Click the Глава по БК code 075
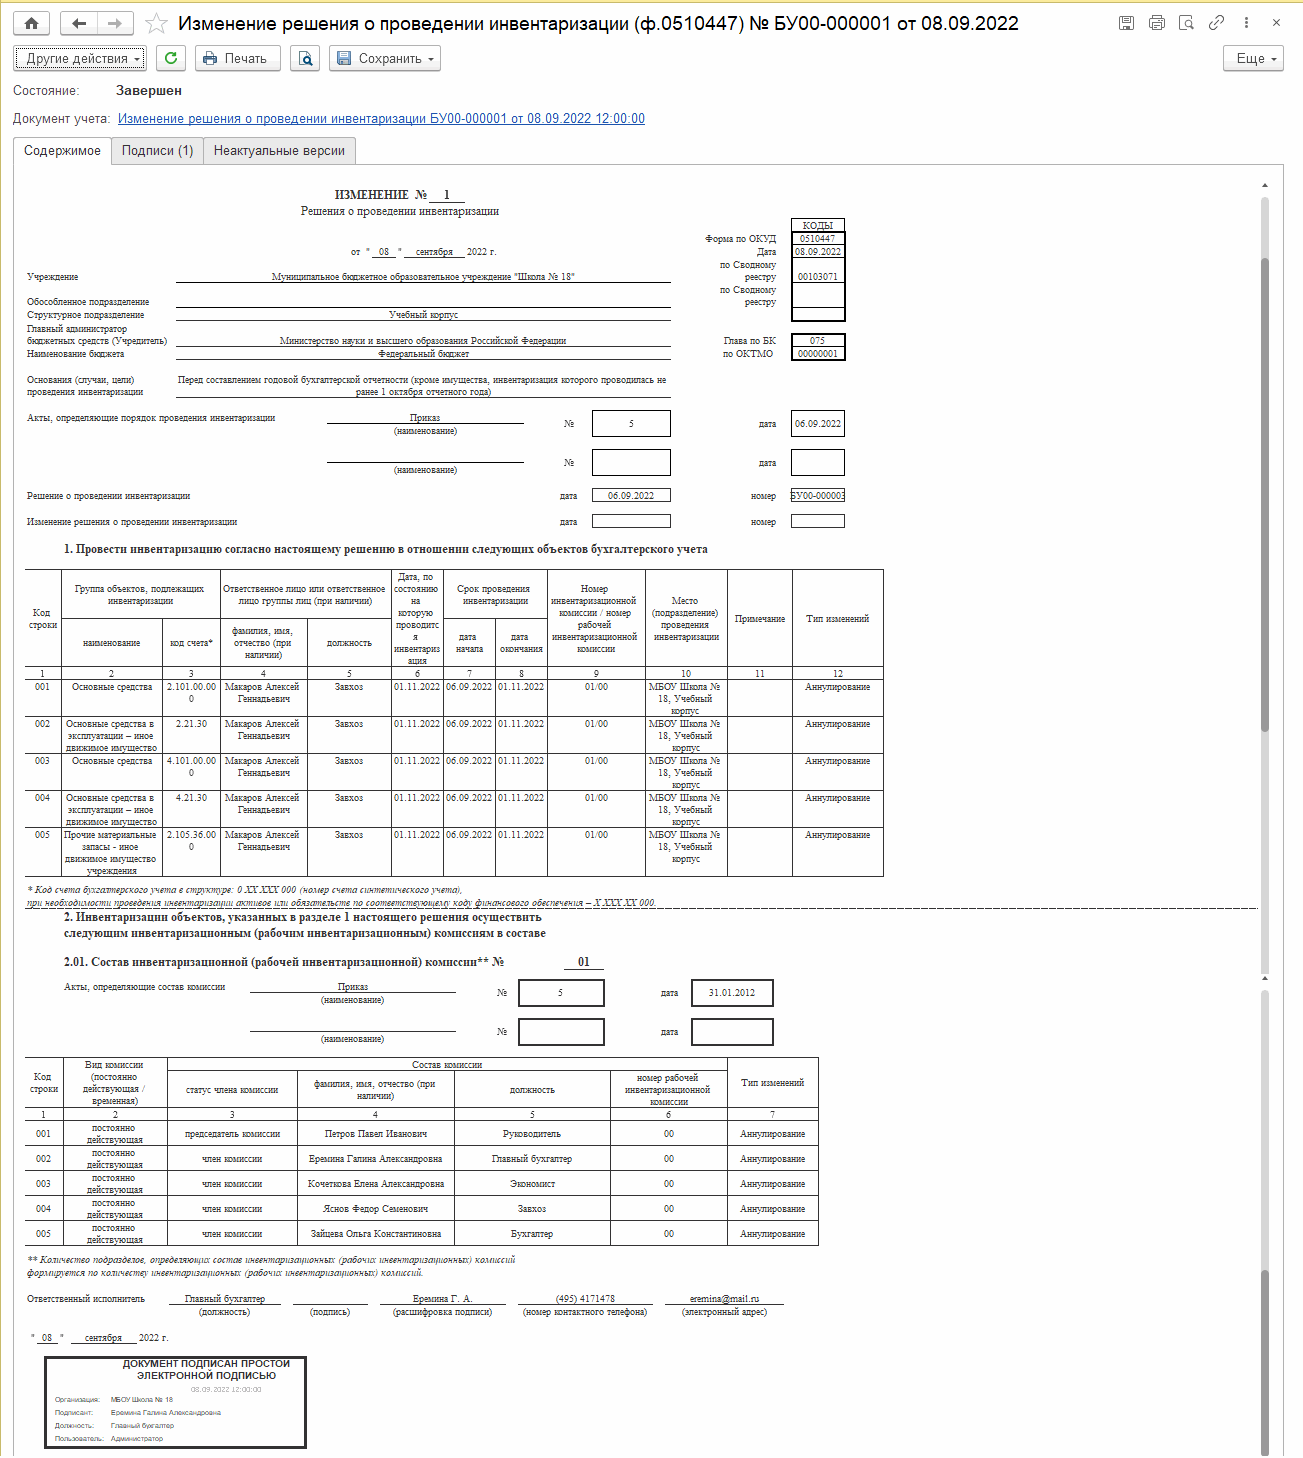The height and width of the screenshot is (1458, 1303). [818, 341]
